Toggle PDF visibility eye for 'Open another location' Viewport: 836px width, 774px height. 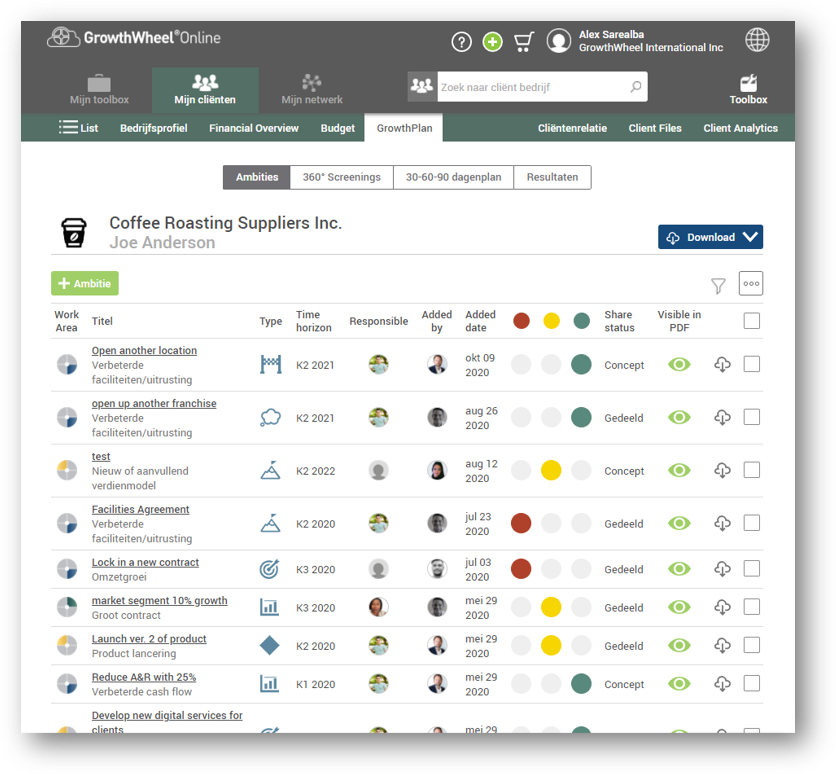[679, 365]
